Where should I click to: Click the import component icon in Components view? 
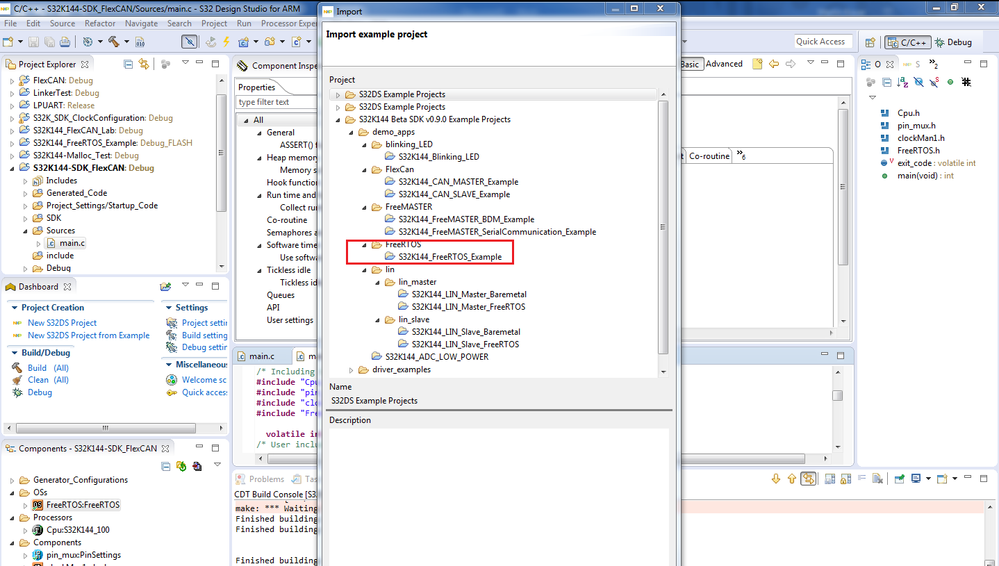coord(197,467)
